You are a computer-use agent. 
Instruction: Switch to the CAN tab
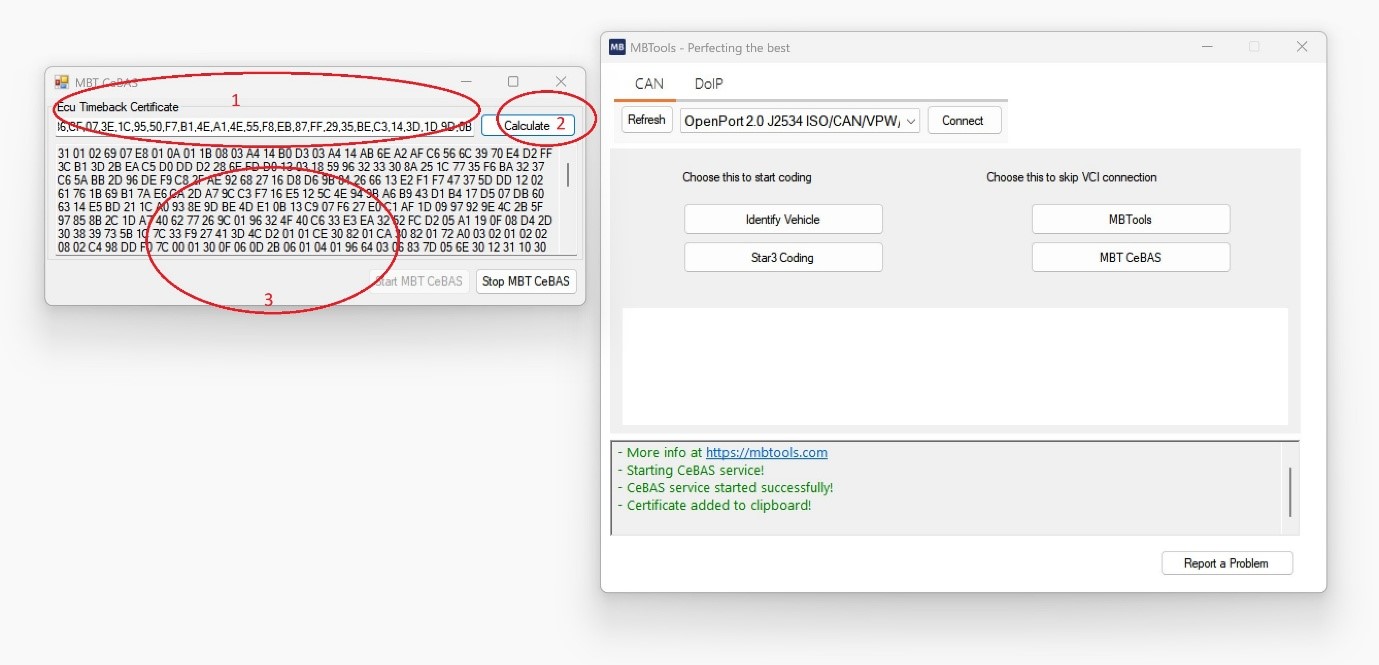[x=649, y=84]
